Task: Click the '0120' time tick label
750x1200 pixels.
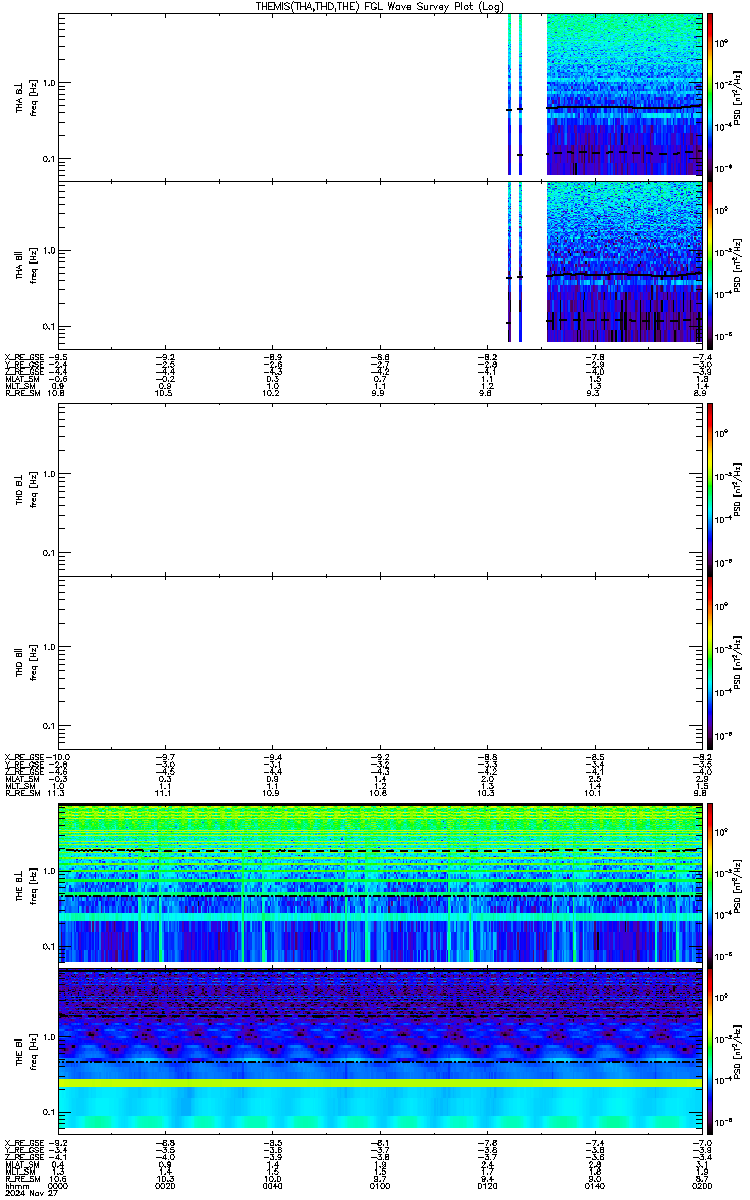Action: [487, 1185]
